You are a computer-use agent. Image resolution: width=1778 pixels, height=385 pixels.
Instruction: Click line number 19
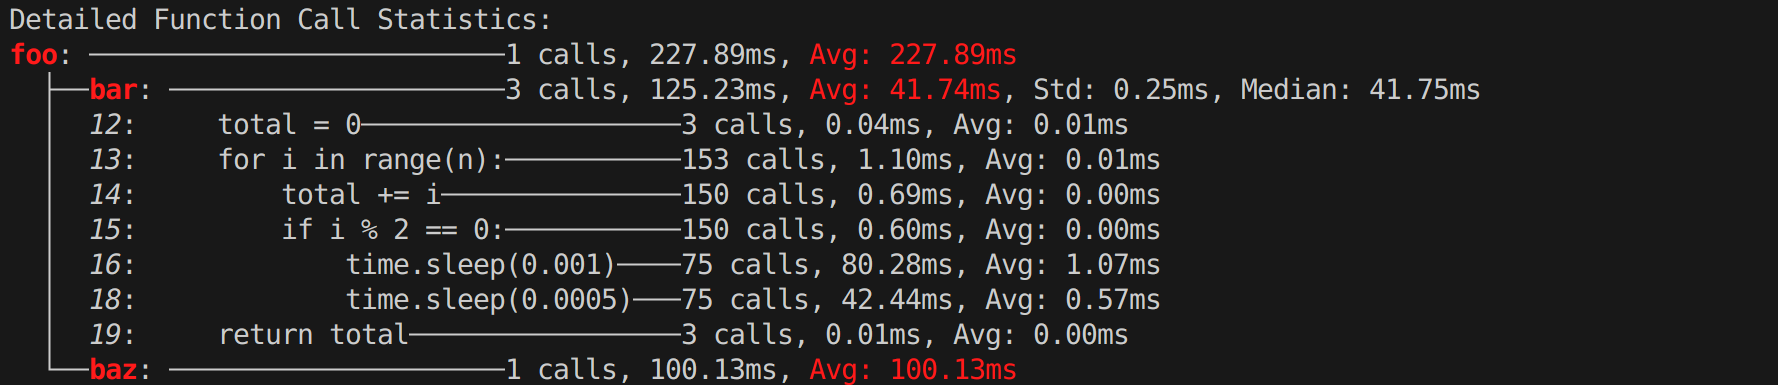[x=106, y=335]
